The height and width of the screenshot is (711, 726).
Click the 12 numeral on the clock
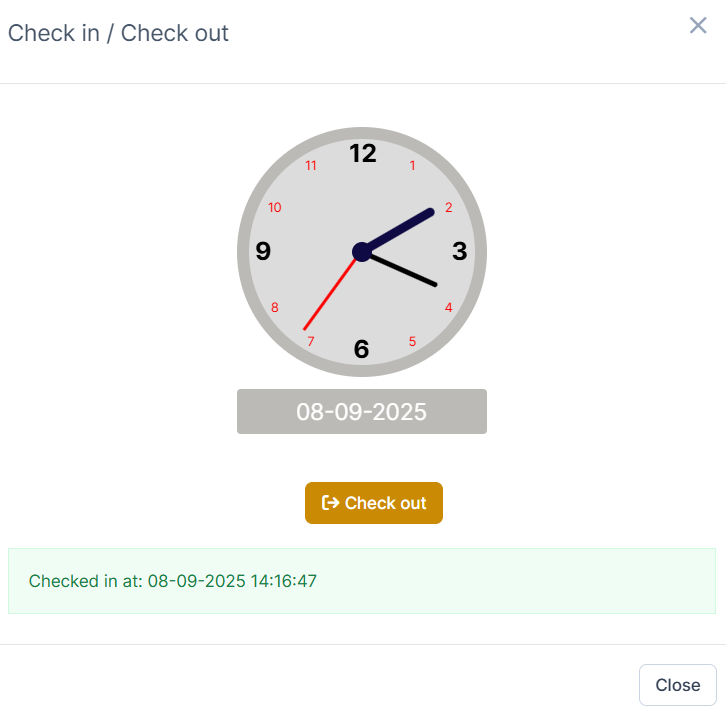(362, 153)
